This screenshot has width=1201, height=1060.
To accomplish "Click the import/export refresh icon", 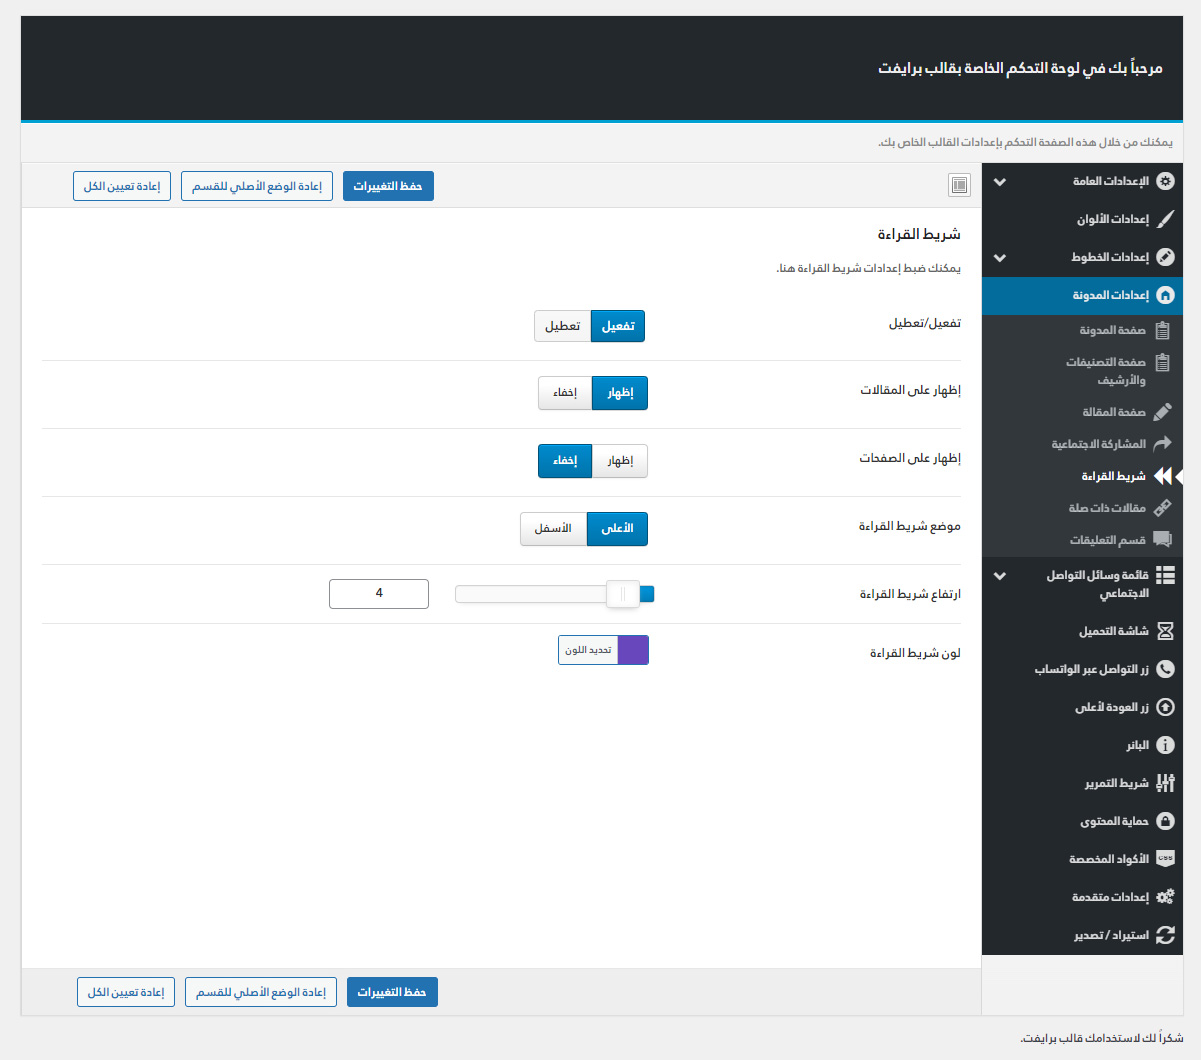I will click(1165, 935).
